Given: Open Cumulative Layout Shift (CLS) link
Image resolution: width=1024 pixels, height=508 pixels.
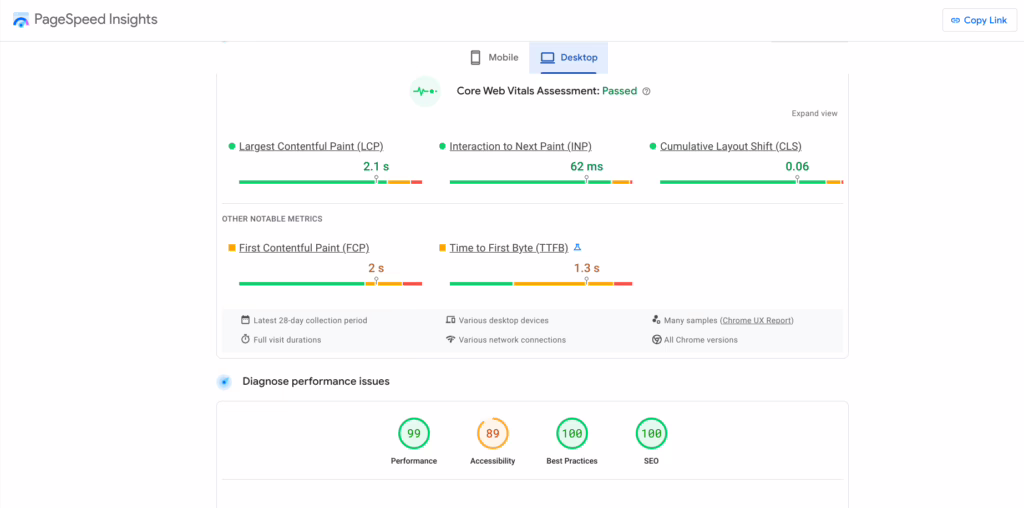Looking at the screenshot, I should click(731, 146).
